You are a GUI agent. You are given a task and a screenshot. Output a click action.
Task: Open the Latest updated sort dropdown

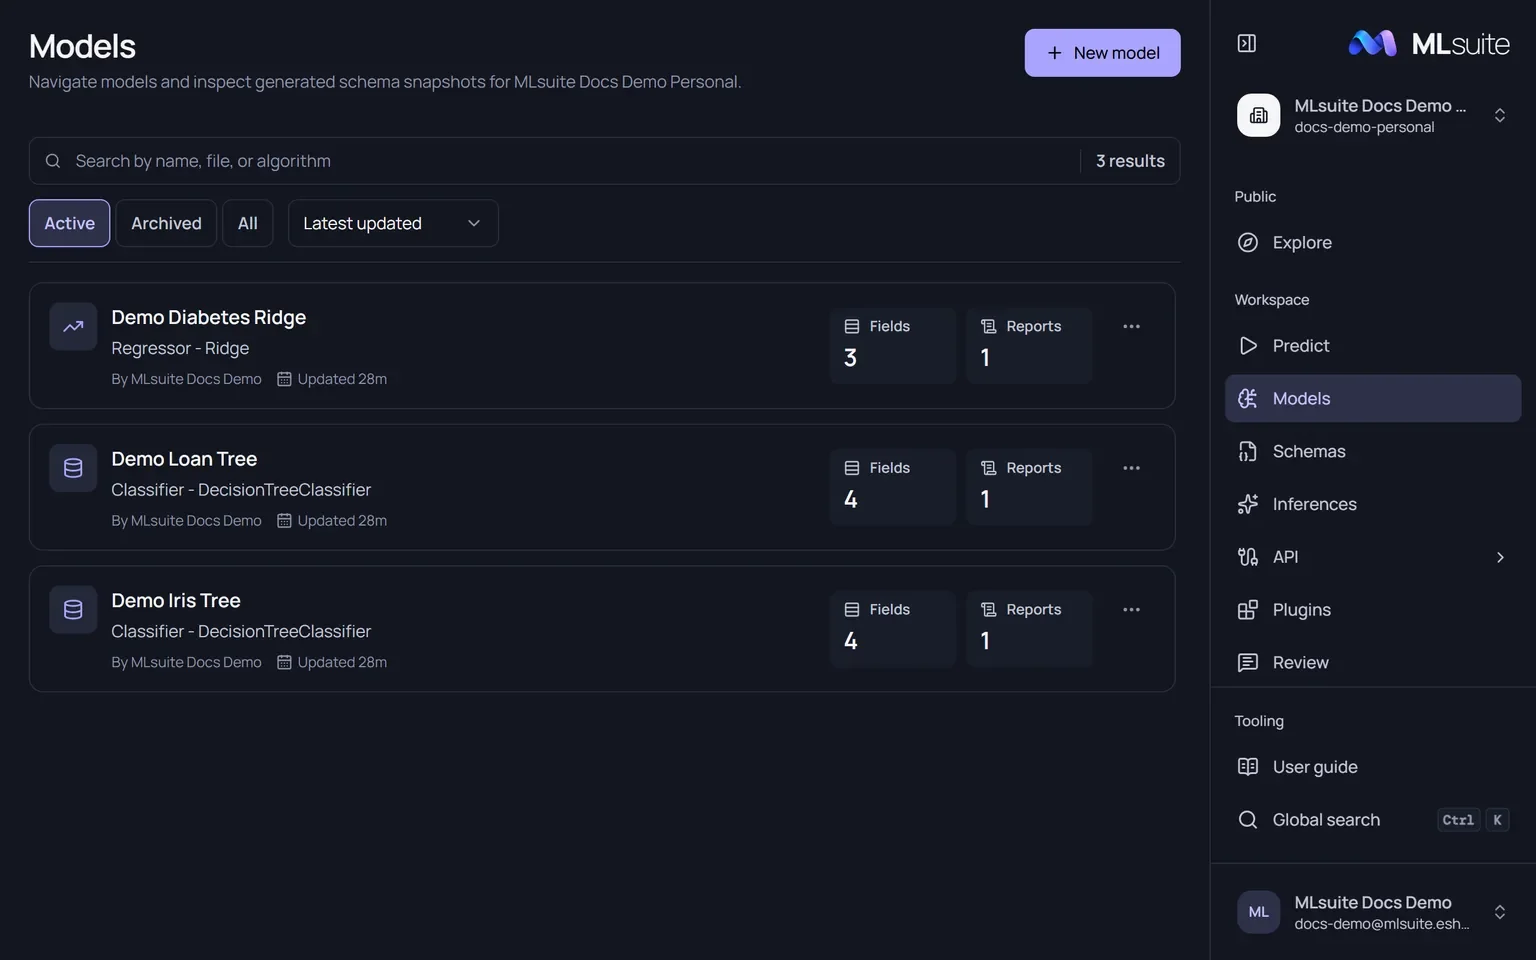click(x=393, y=223)
